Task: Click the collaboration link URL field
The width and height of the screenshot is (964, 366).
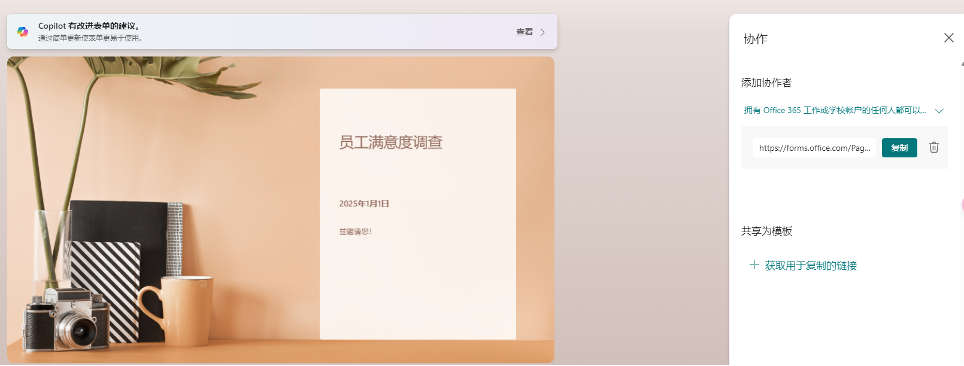Action: click(x=815, y=148)
